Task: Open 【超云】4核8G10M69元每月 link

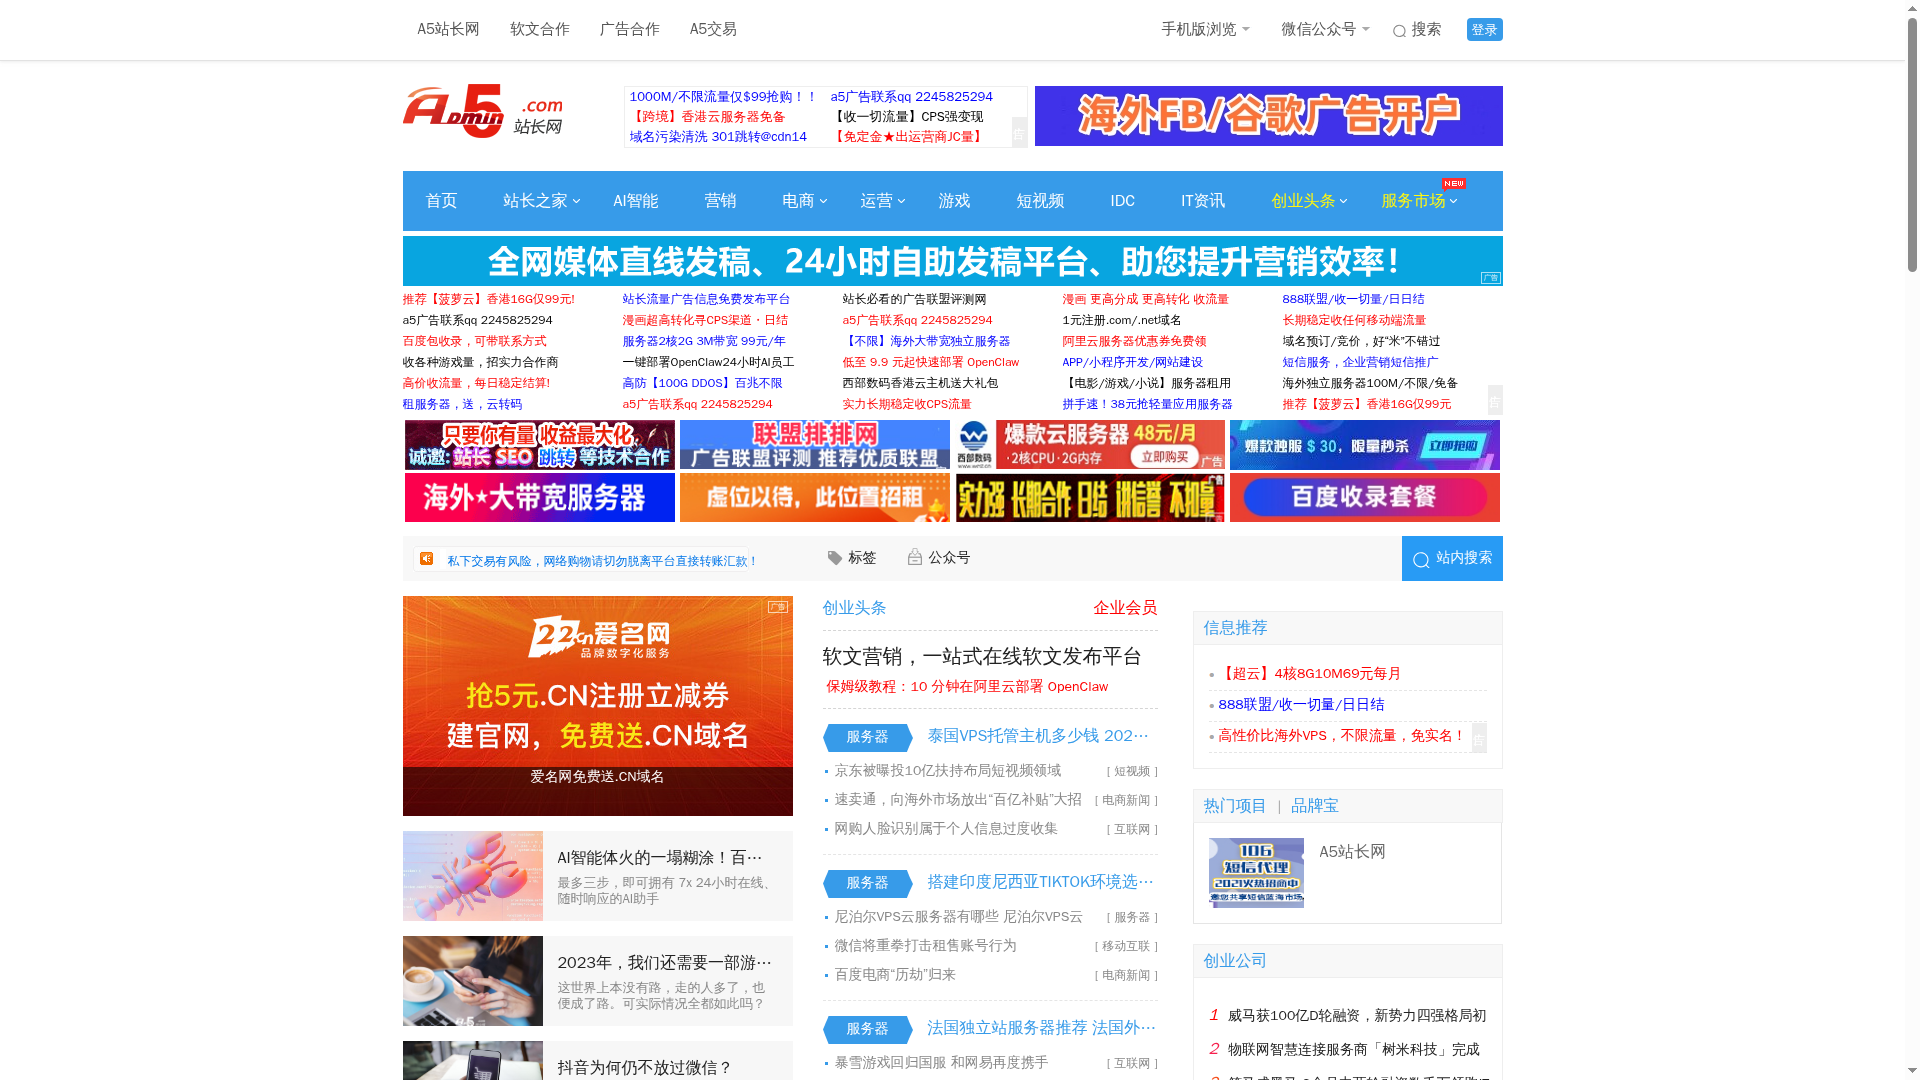Action: [x=1310, y=674]
